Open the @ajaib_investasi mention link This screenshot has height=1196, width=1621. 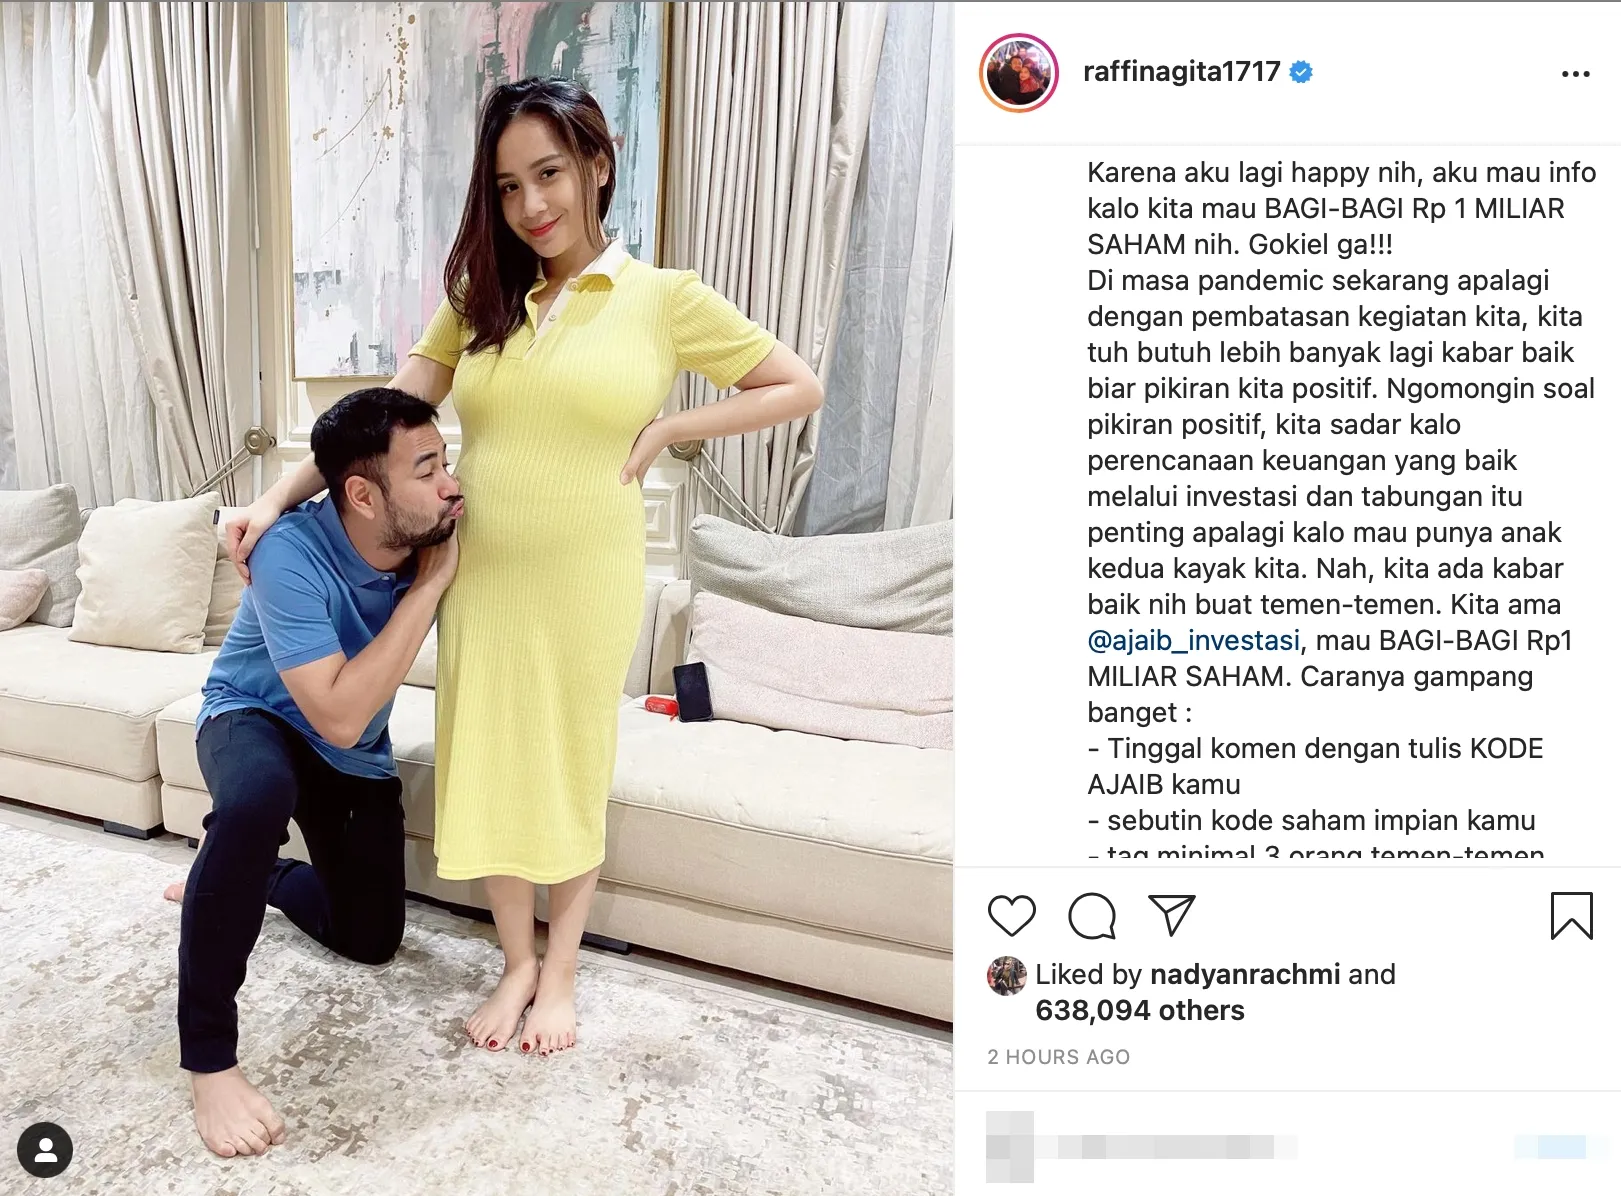(x=1193, y=640)
